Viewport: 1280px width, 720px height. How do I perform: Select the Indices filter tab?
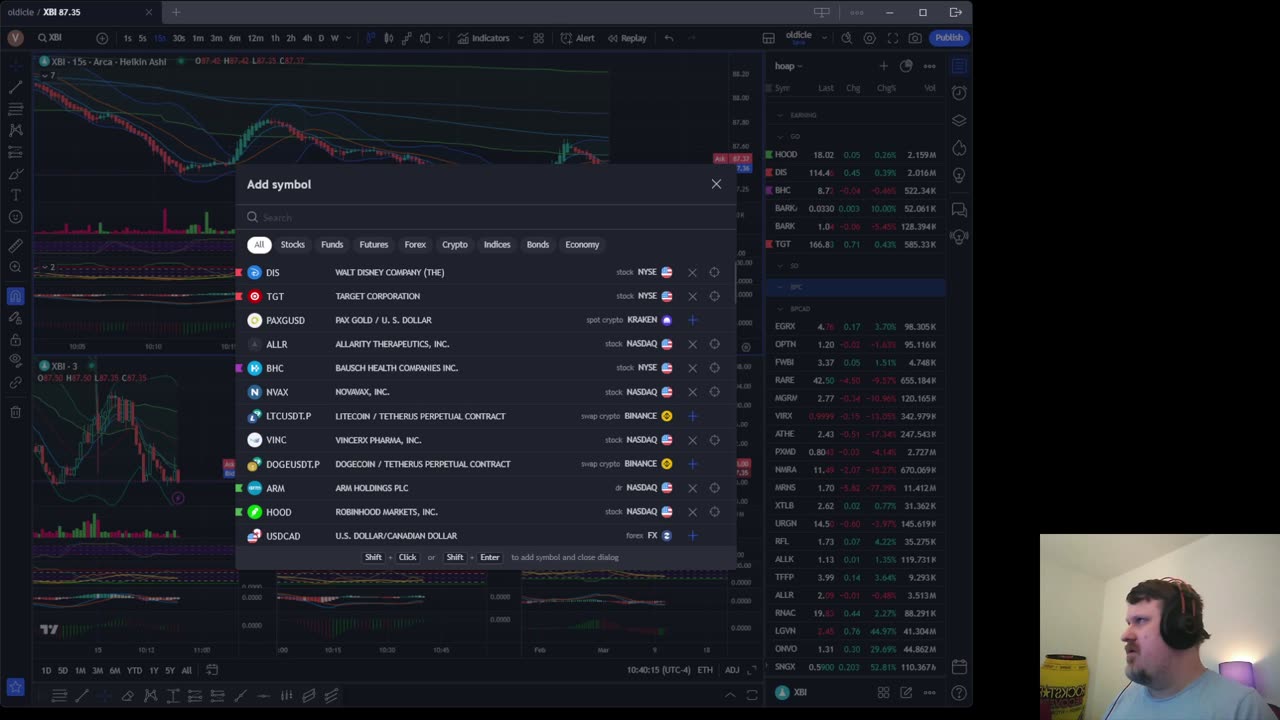point(497,244)
